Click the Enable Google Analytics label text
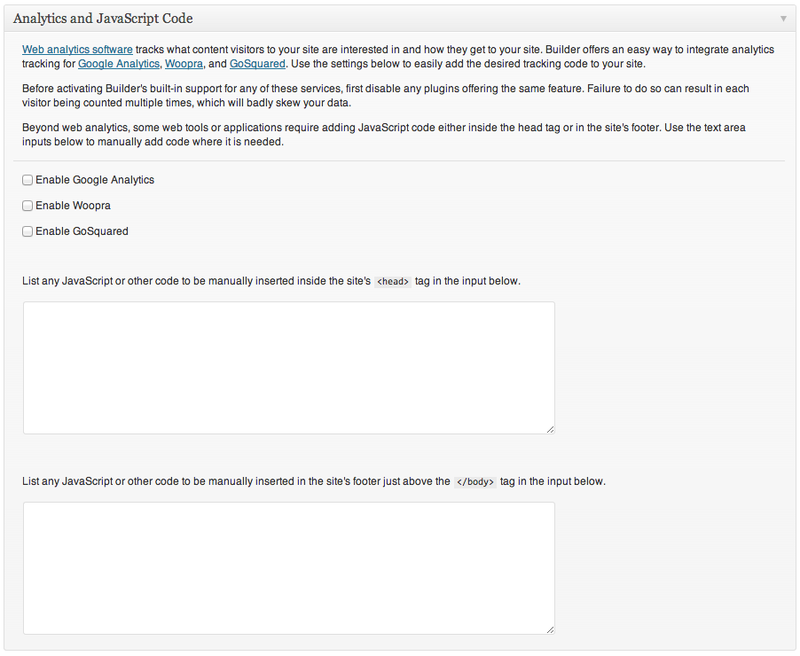800x656 pixels. pyautogui.click(x=95, y=180)
